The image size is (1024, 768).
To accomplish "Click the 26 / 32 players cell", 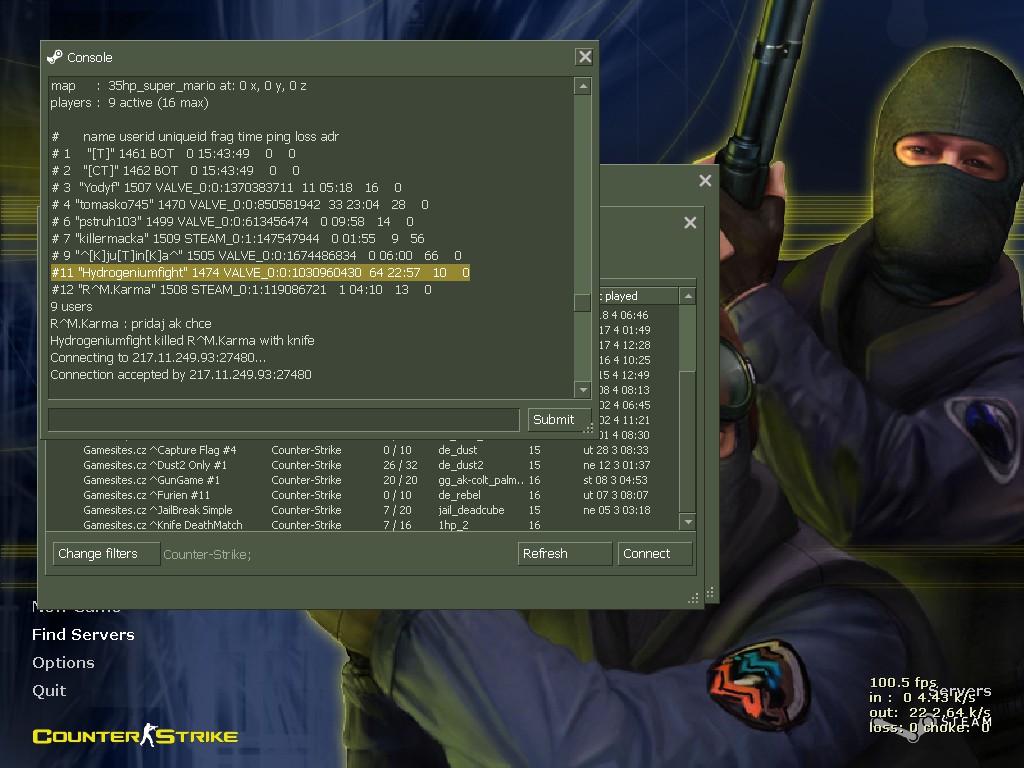I will (400, 465).
